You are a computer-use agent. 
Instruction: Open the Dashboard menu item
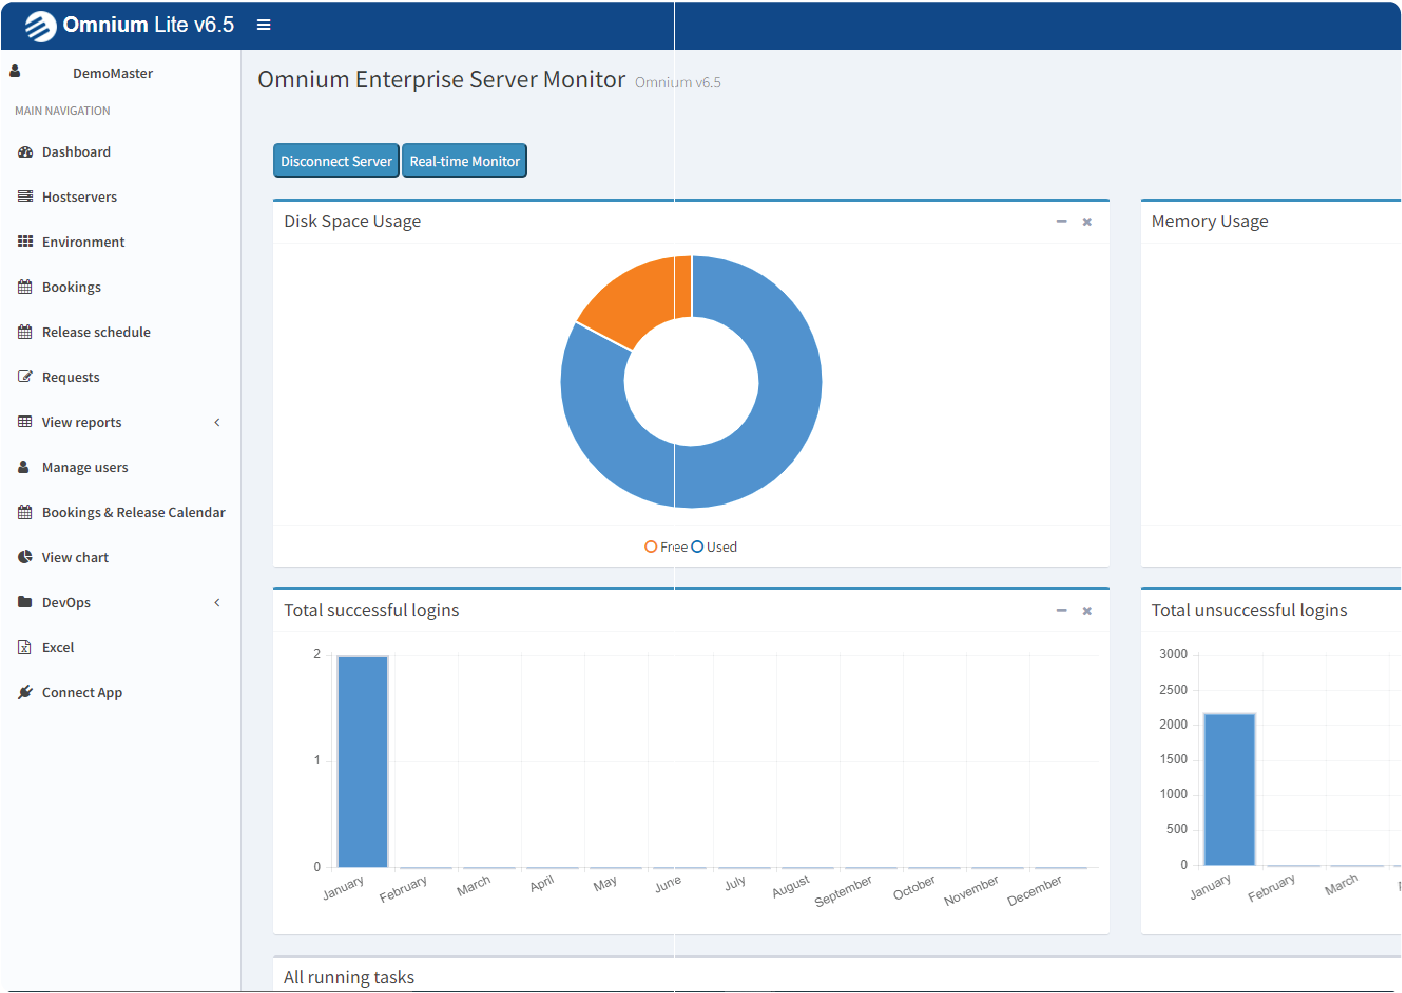click(x=120, y=152)
